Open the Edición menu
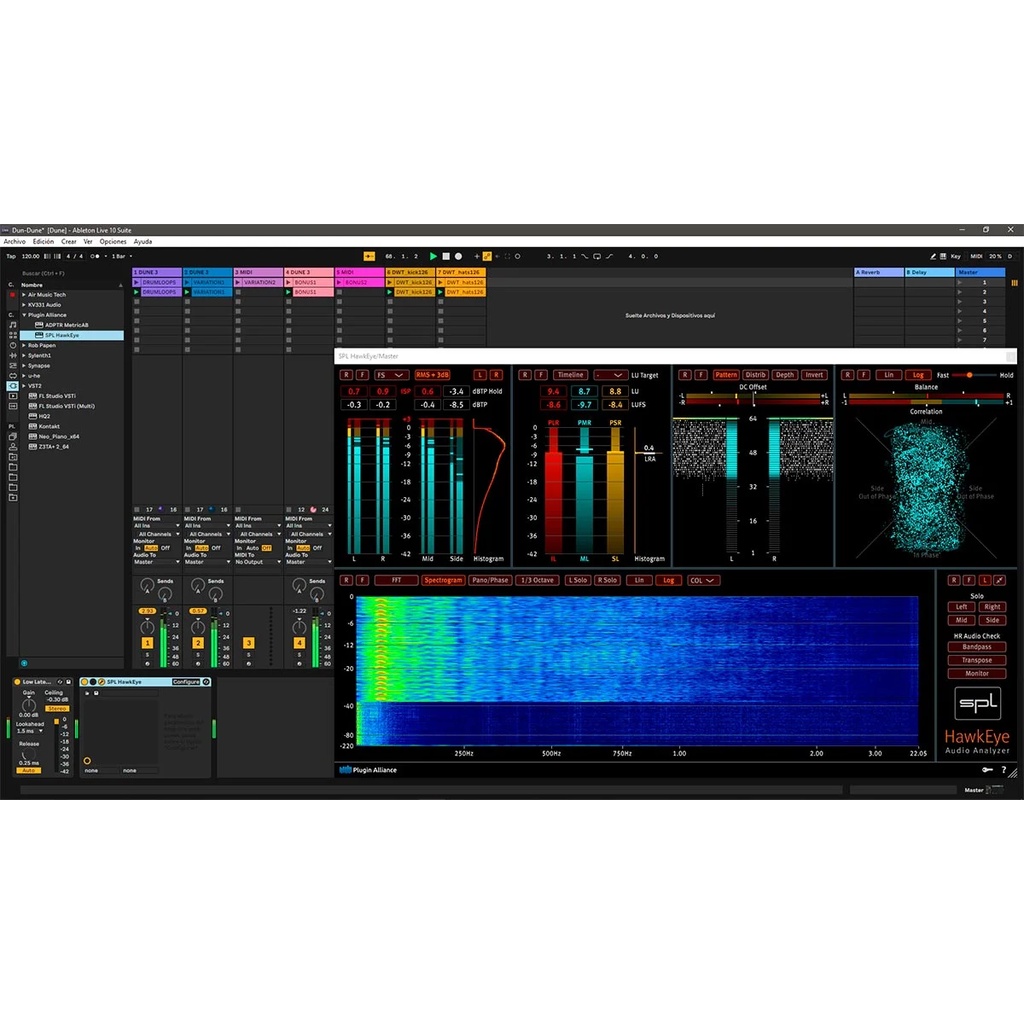Image resolution: width=1024 pixels, height=1024 pixels. pyautogui.click(x=43, y=242)
